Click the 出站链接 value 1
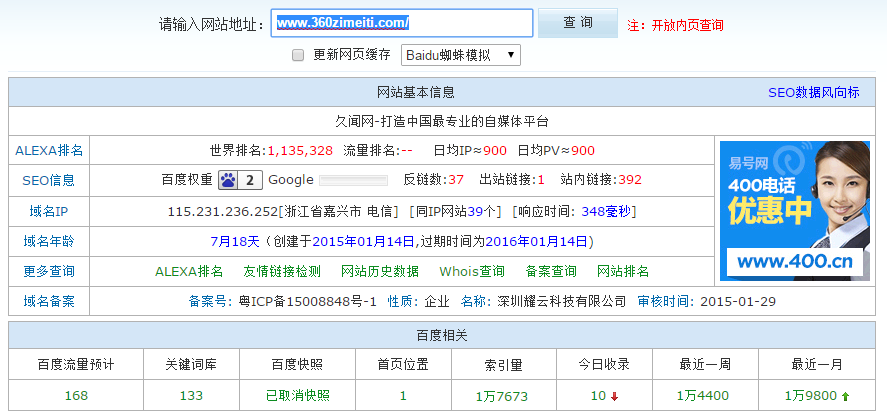The width and height of the screenshot is (887, 415). [541, 180]
